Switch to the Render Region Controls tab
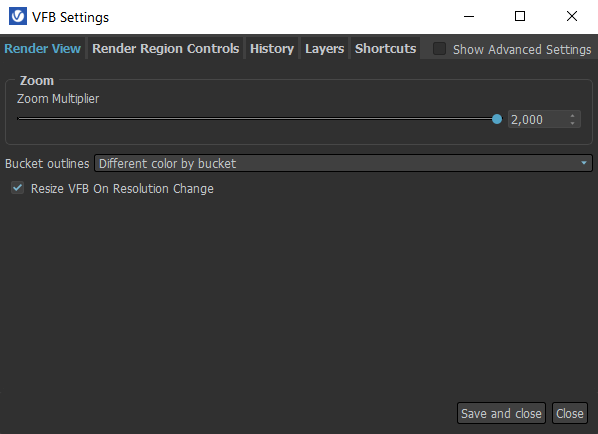Viewport: 598px width, 434px height. tap(166, 48)
